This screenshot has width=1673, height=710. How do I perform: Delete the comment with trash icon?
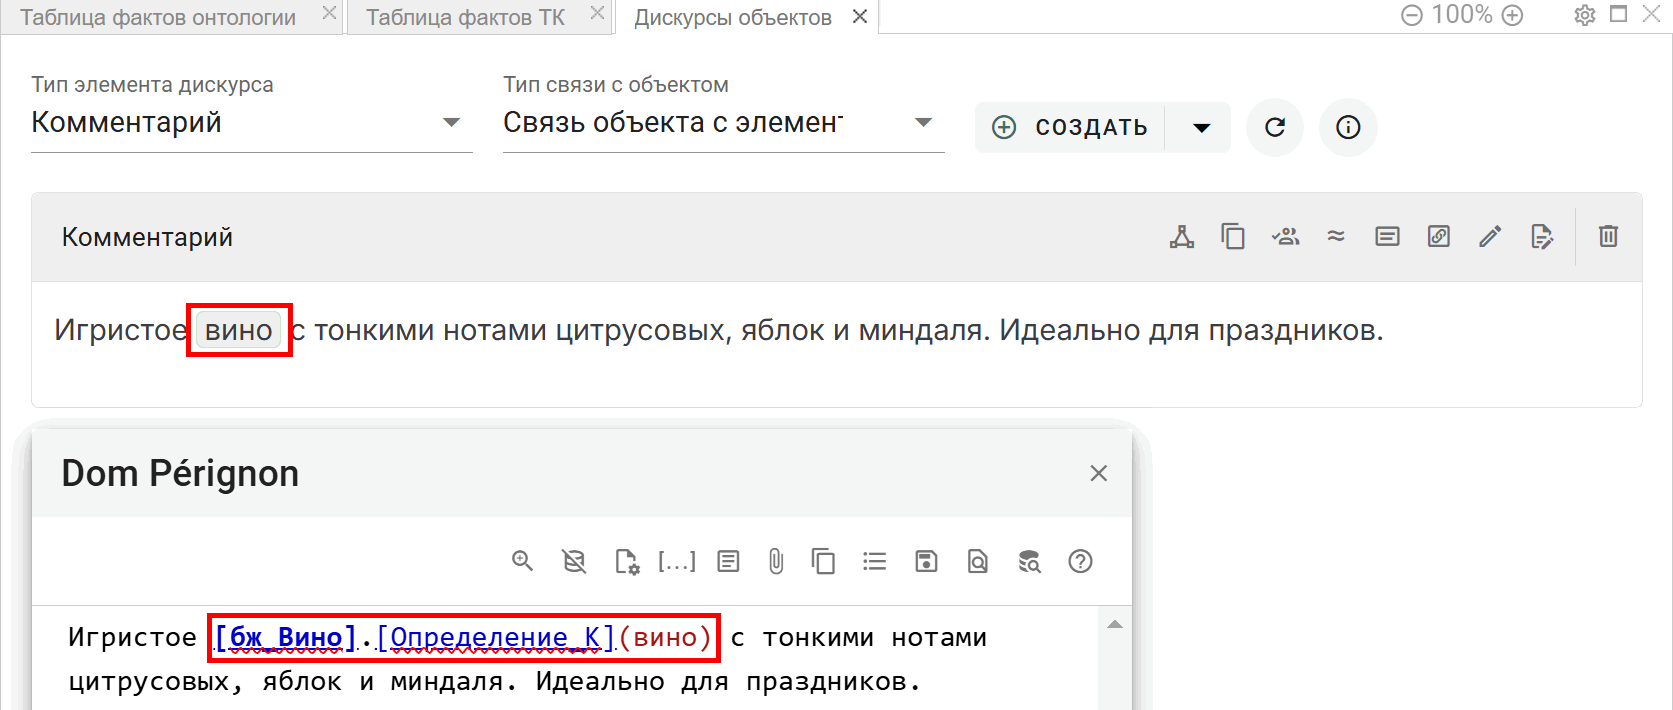click(1608, 237)
